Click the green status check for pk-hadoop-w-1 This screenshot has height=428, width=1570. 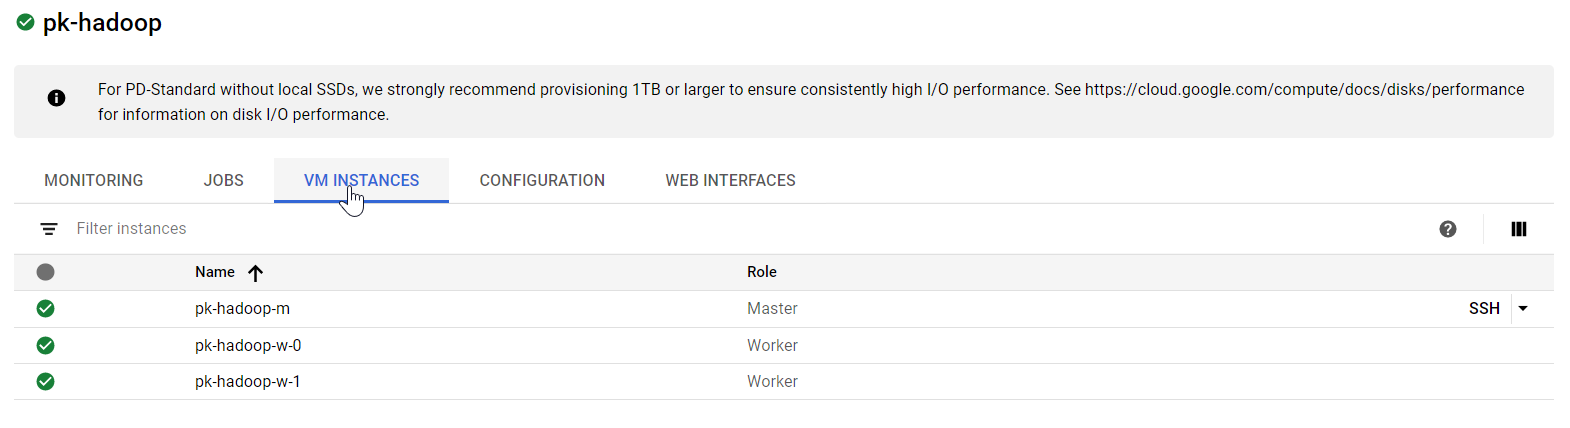click(45, 381)
